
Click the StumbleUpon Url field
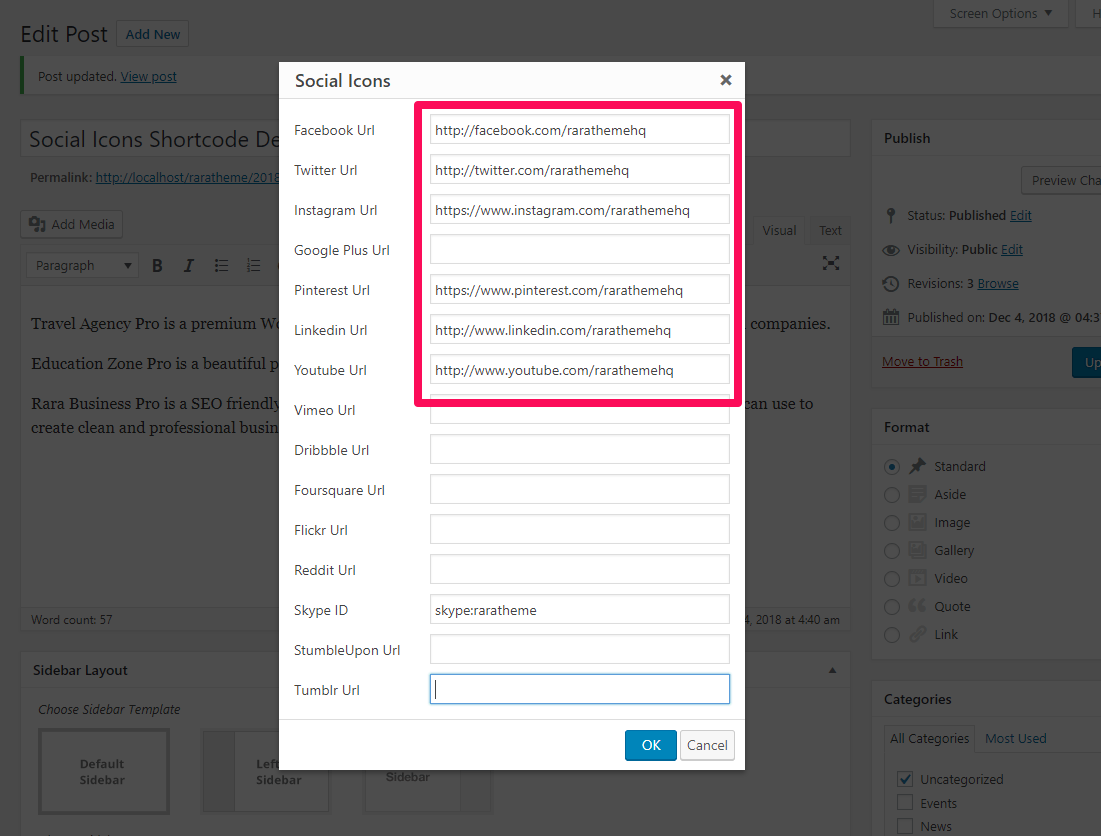[579, 650]
